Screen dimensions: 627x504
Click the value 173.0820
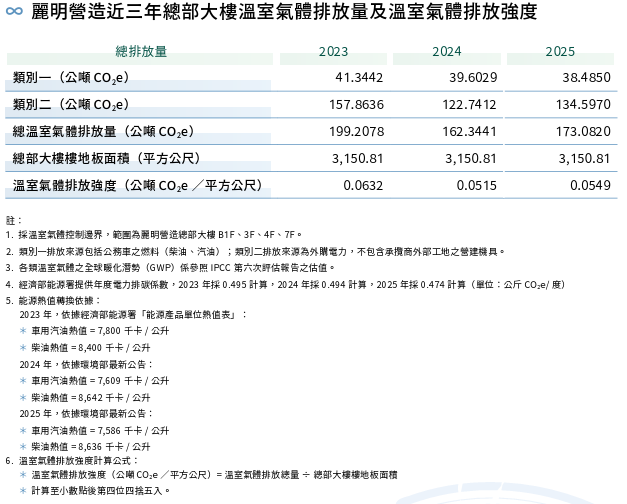click(x=583, y=132)
